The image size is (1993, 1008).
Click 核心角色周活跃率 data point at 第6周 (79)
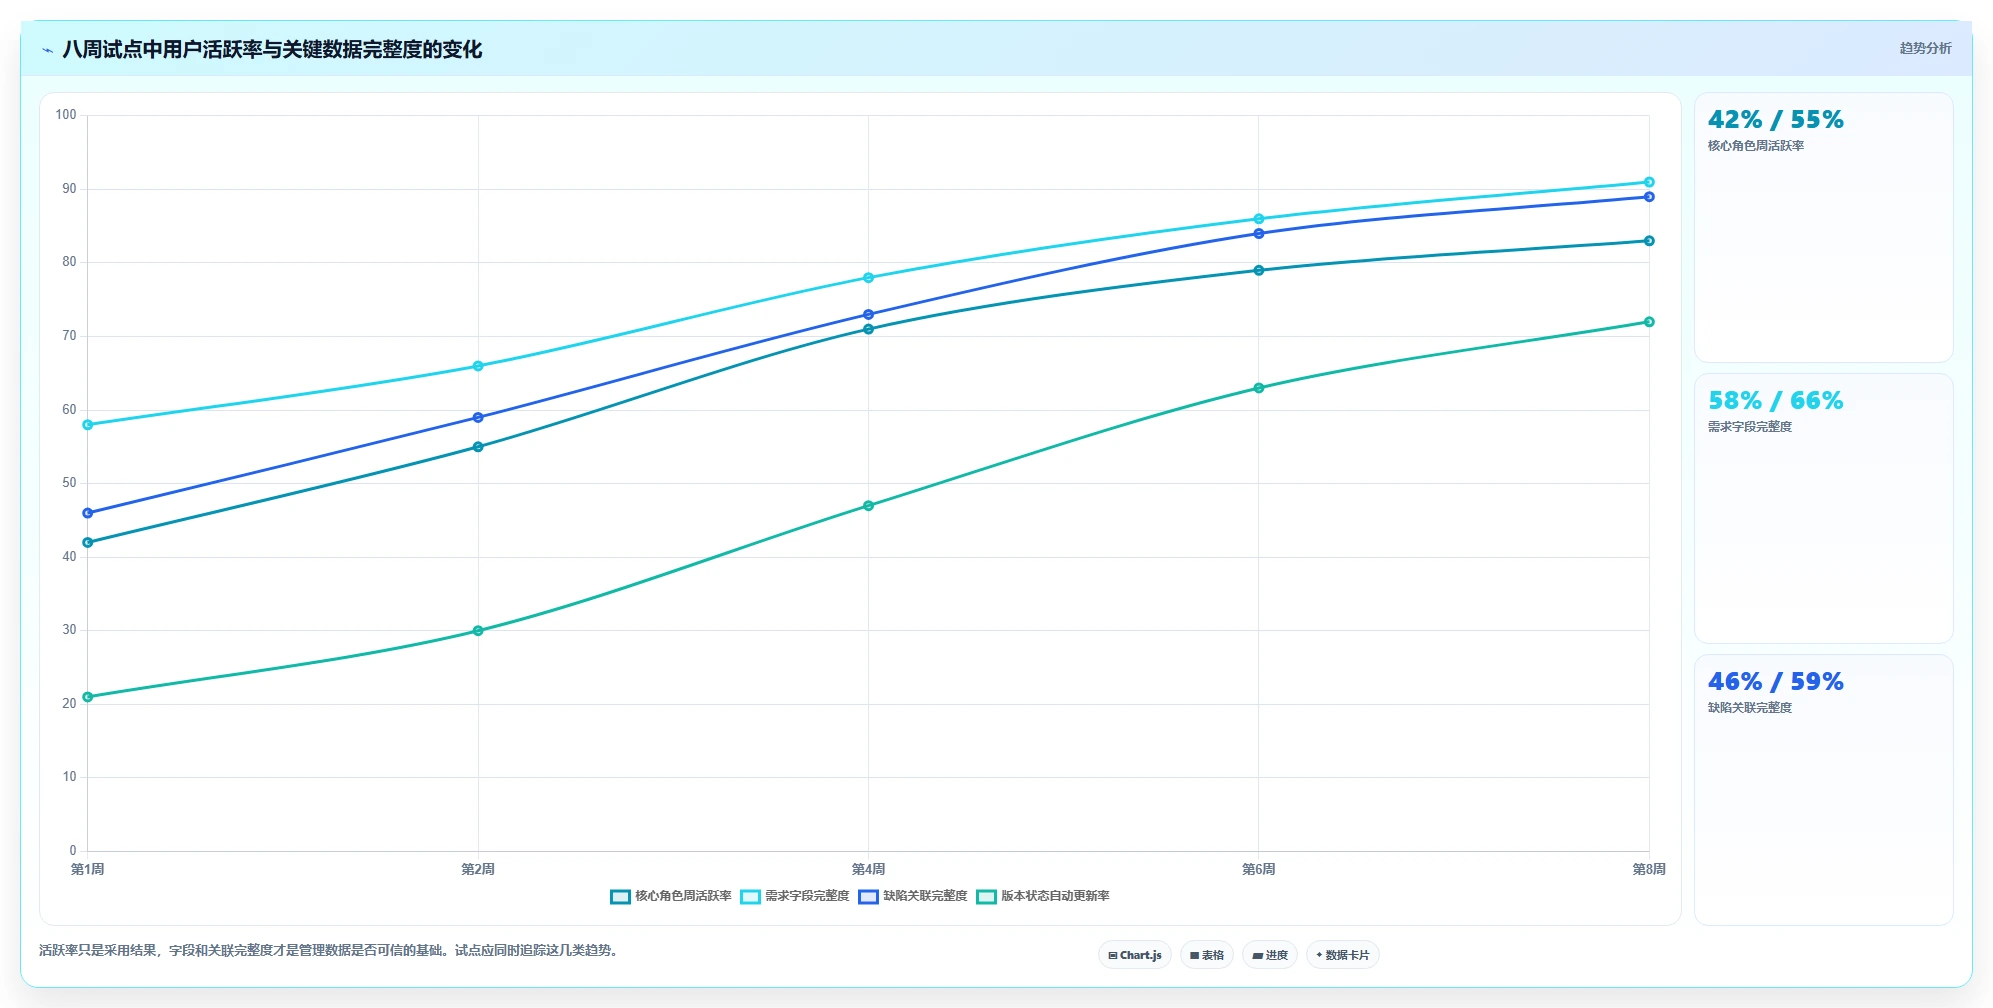tap(1259, 270)
